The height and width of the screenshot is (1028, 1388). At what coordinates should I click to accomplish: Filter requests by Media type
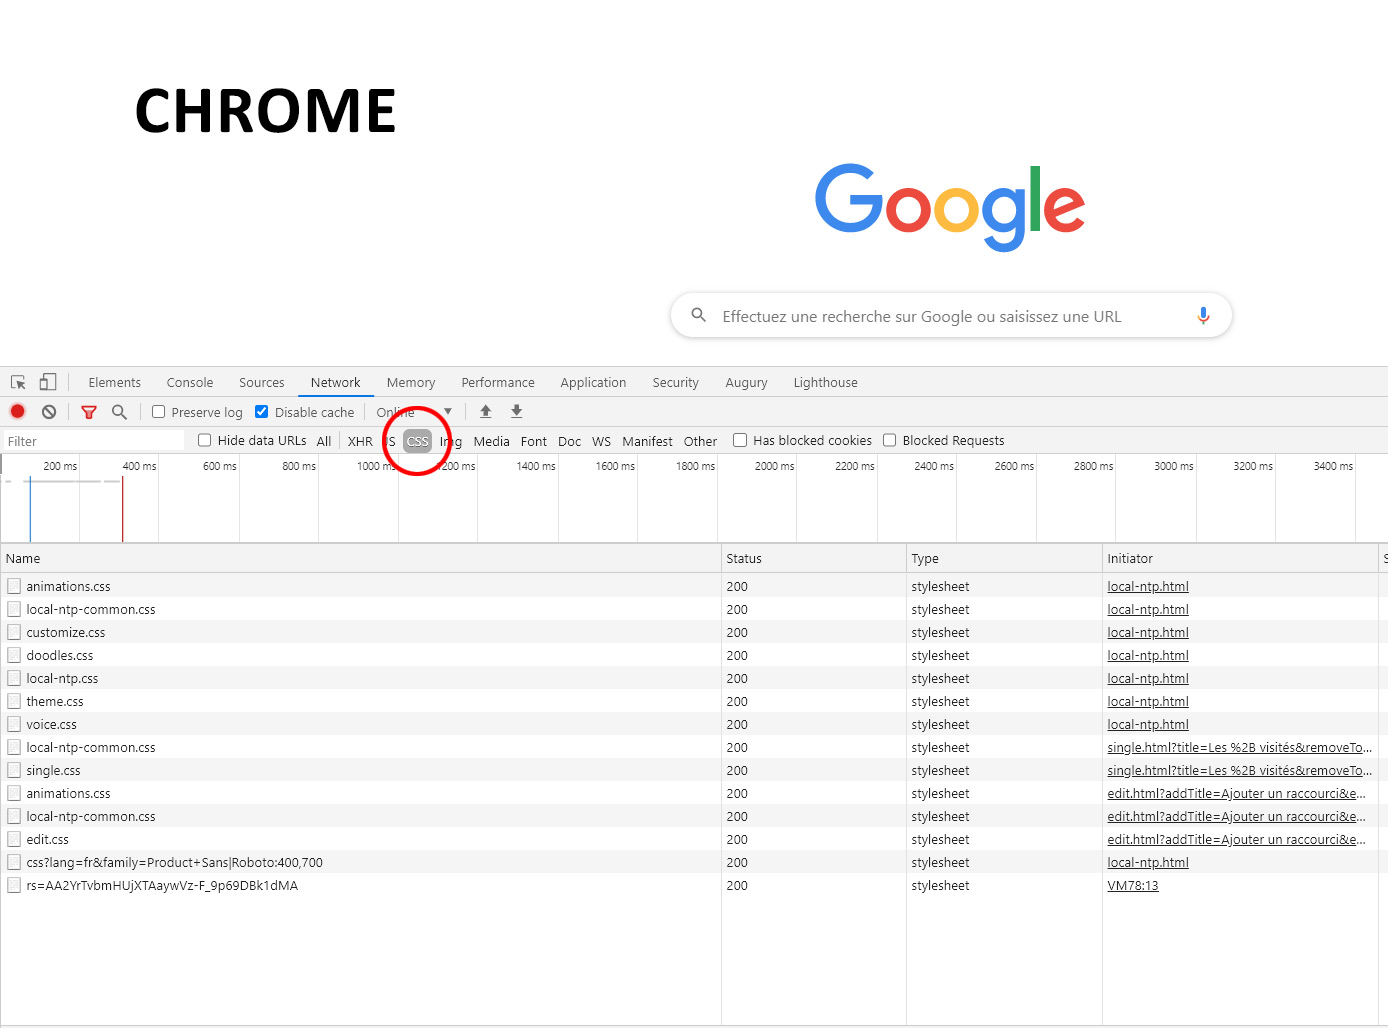(x=491, y=441)
